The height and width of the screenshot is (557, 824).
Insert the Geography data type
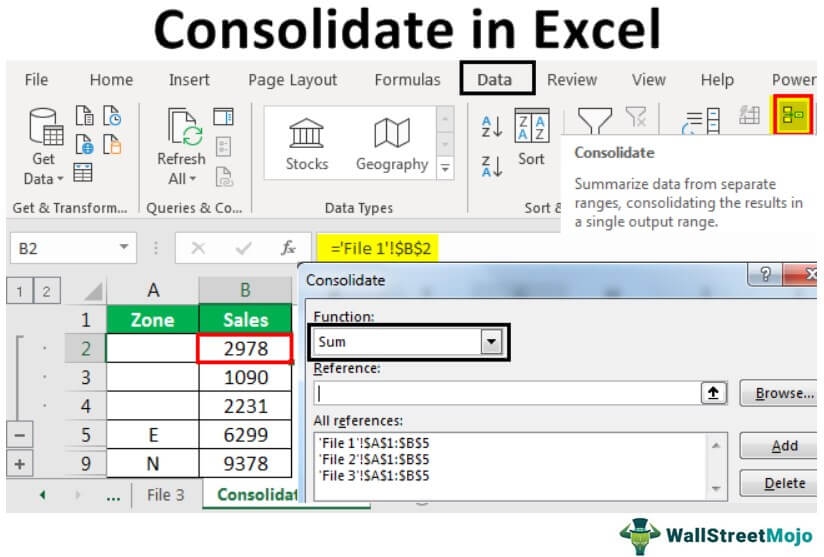pos(392,145)
